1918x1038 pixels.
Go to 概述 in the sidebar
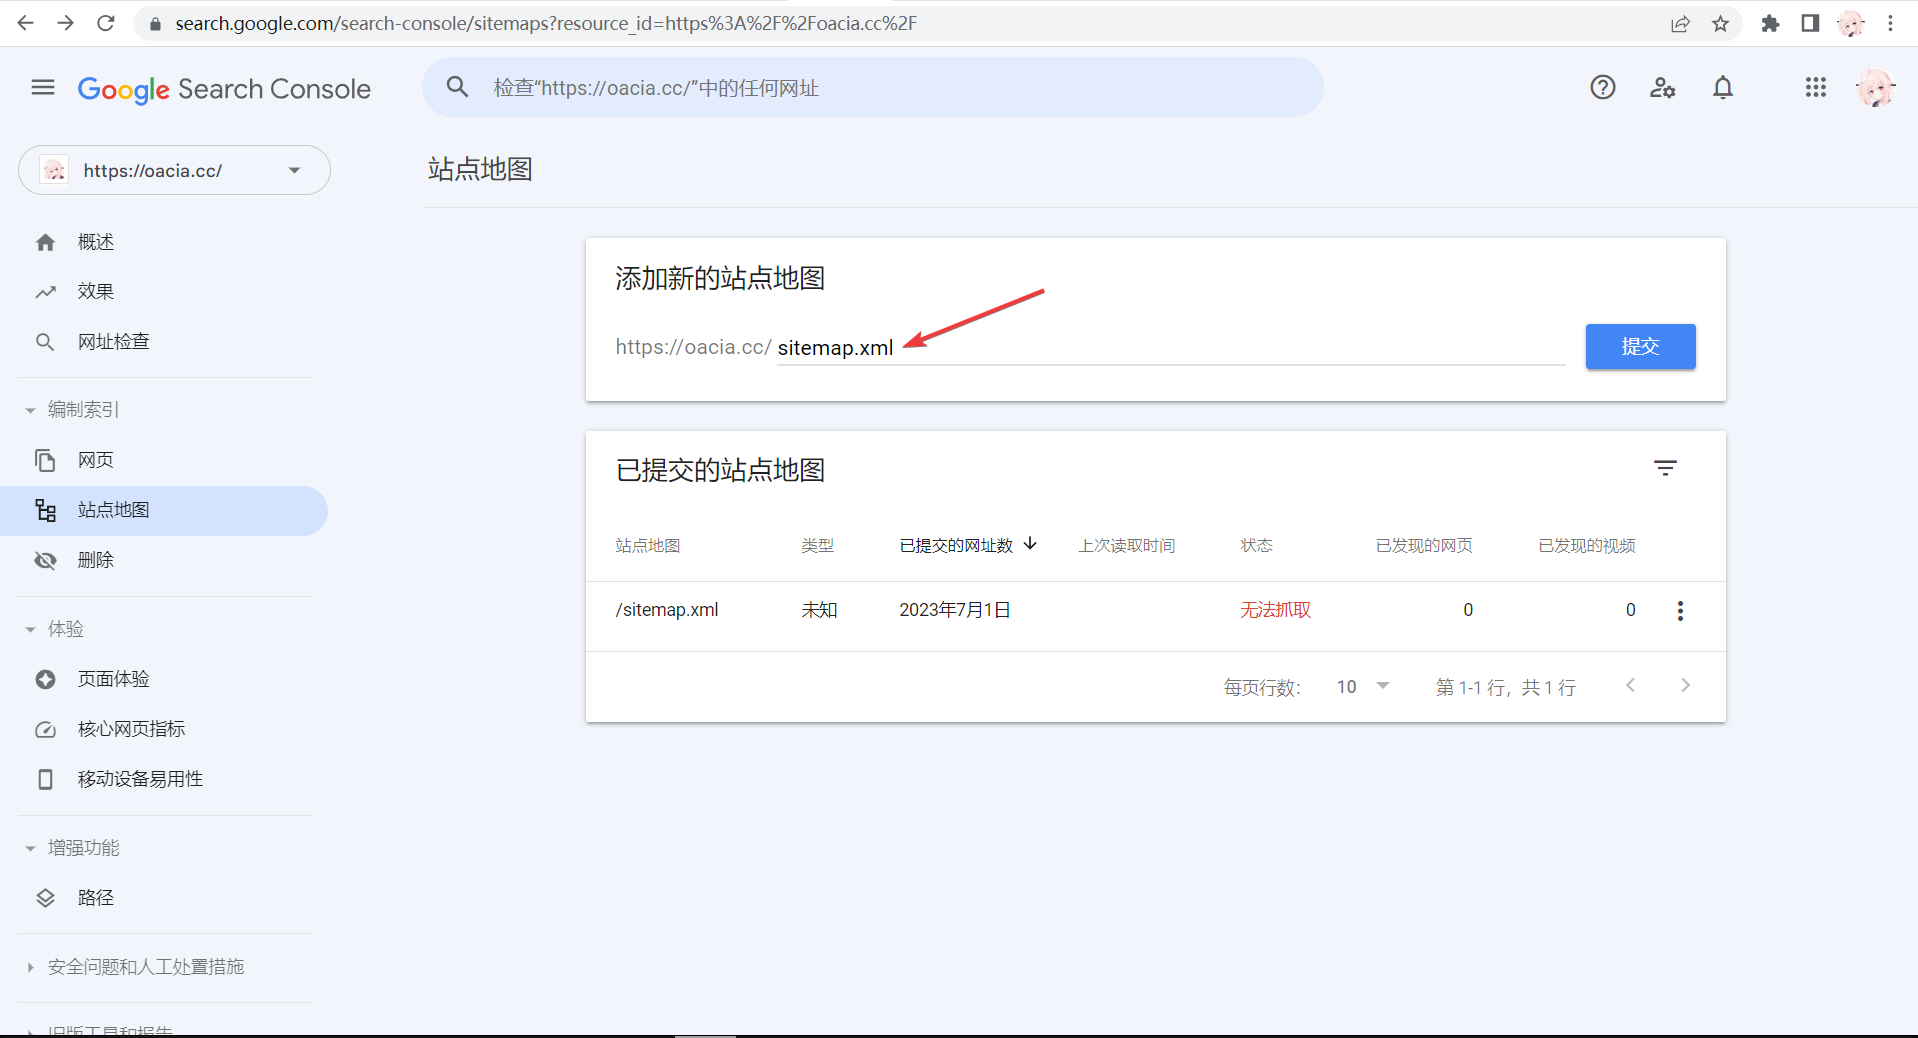[96, 242]
